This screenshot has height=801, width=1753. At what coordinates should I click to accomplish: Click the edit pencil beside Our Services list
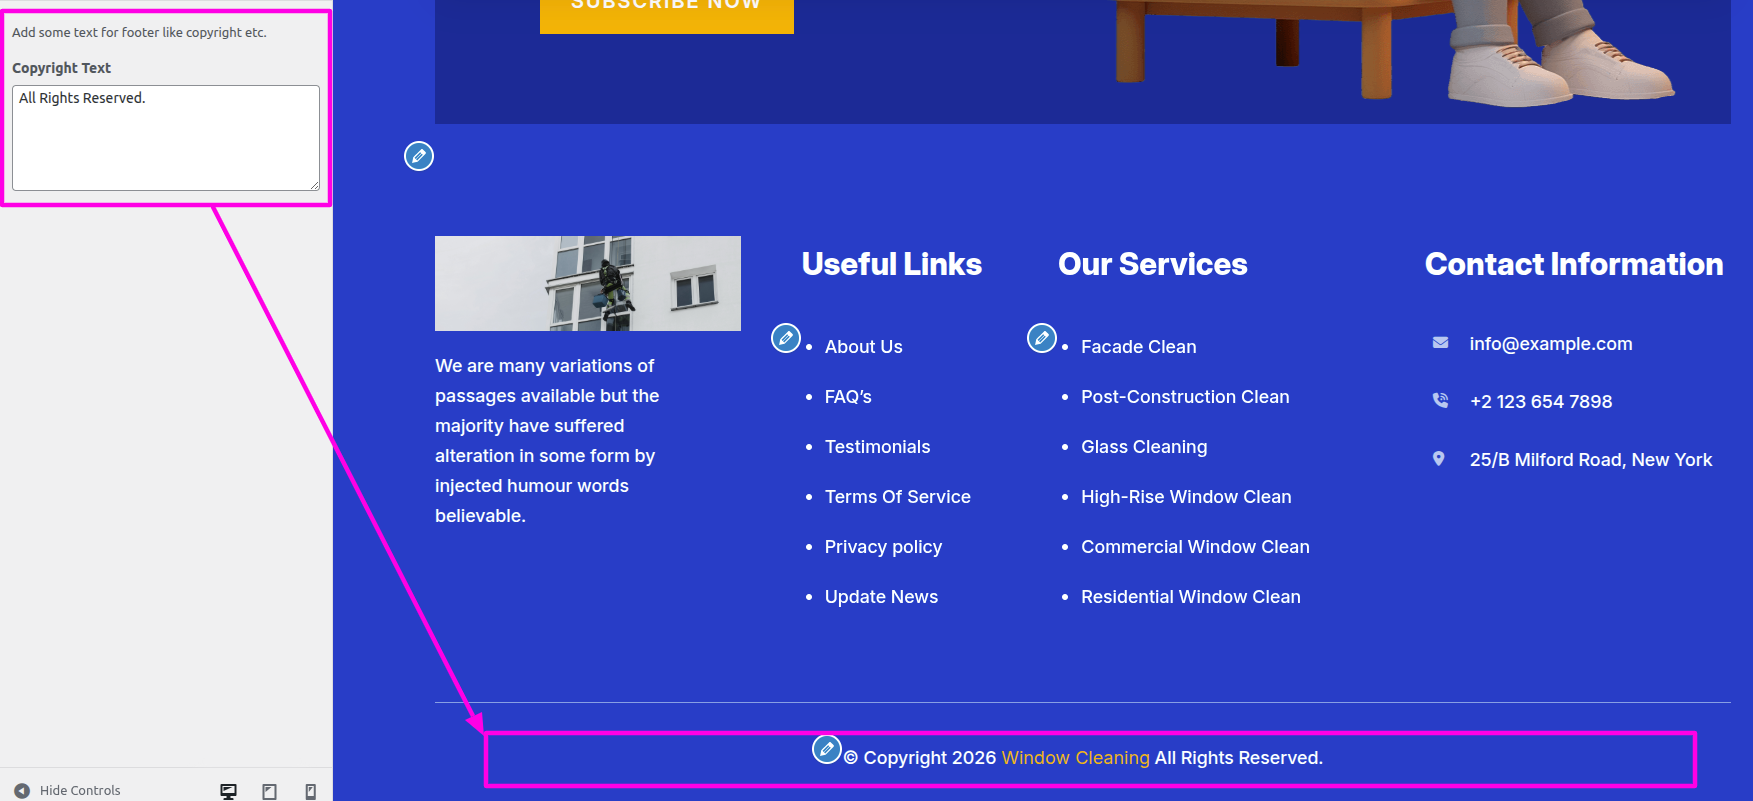pos(1041,338)
